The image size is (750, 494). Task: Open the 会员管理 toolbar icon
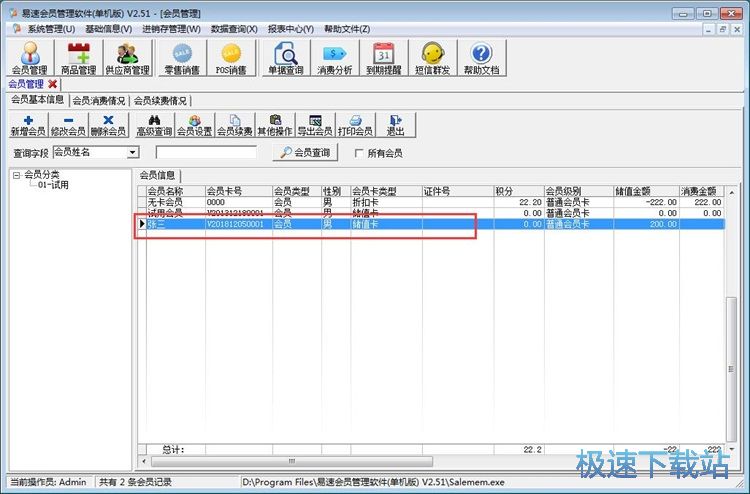click(x=27, y=59)
